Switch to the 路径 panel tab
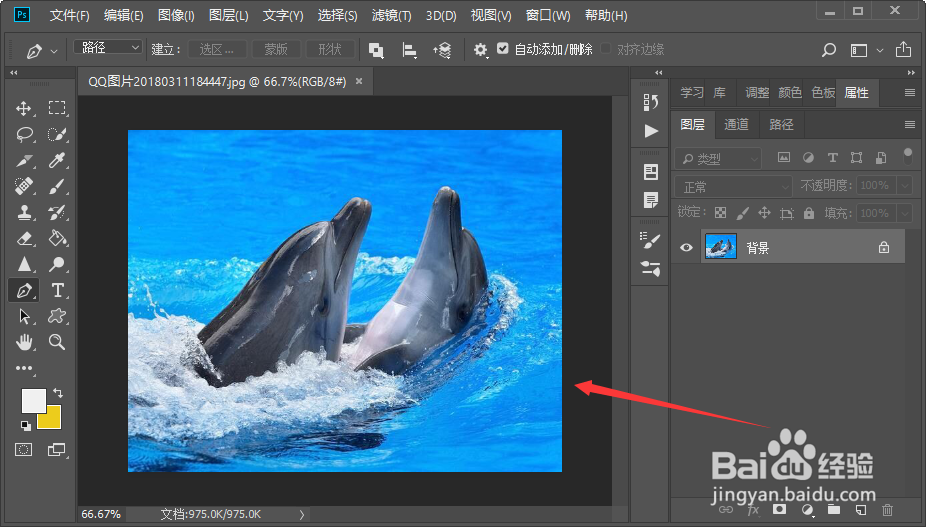The image size is (926, 527). 781,124
